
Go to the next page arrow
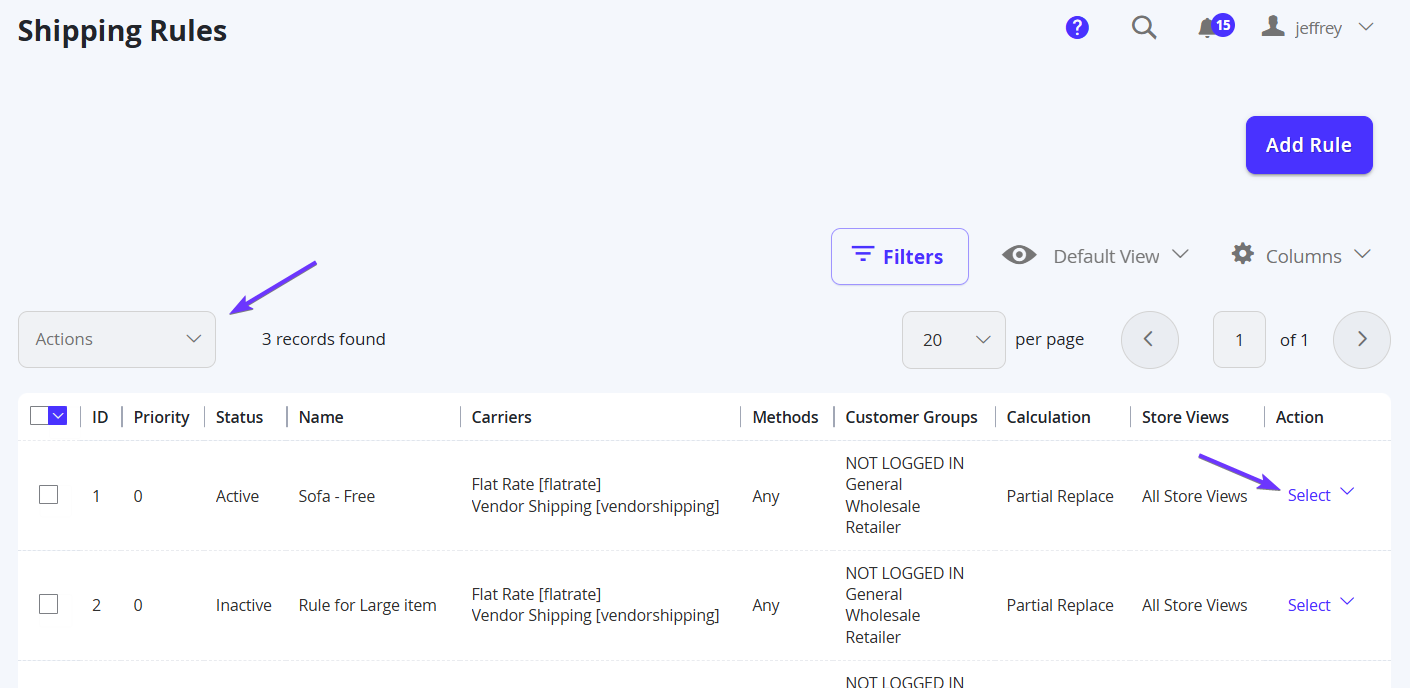[x=1362, y=340]
